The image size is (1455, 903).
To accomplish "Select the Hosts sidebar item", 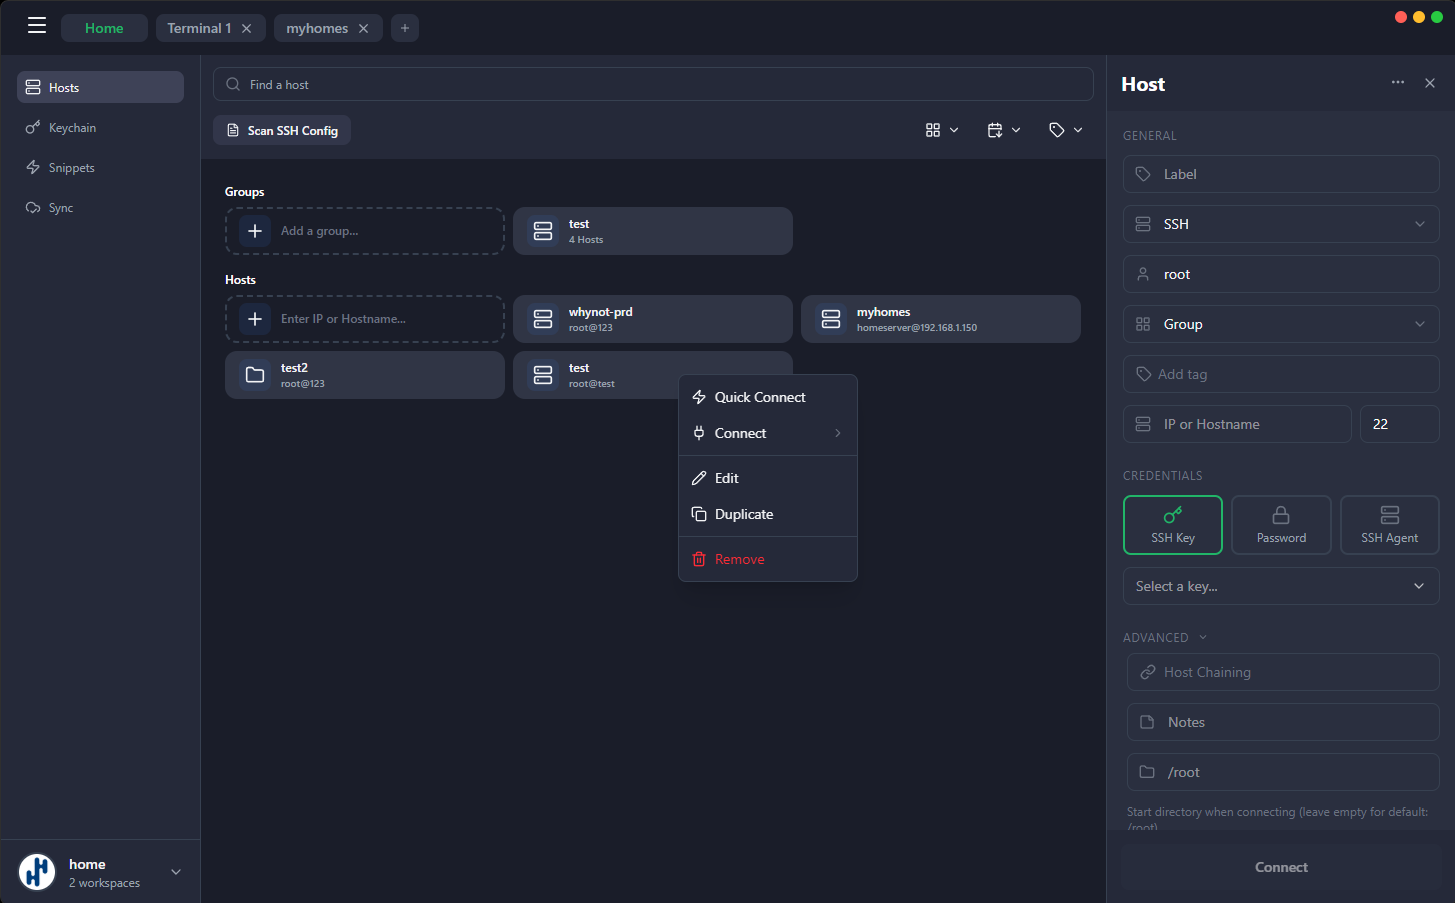I will 63,87.
